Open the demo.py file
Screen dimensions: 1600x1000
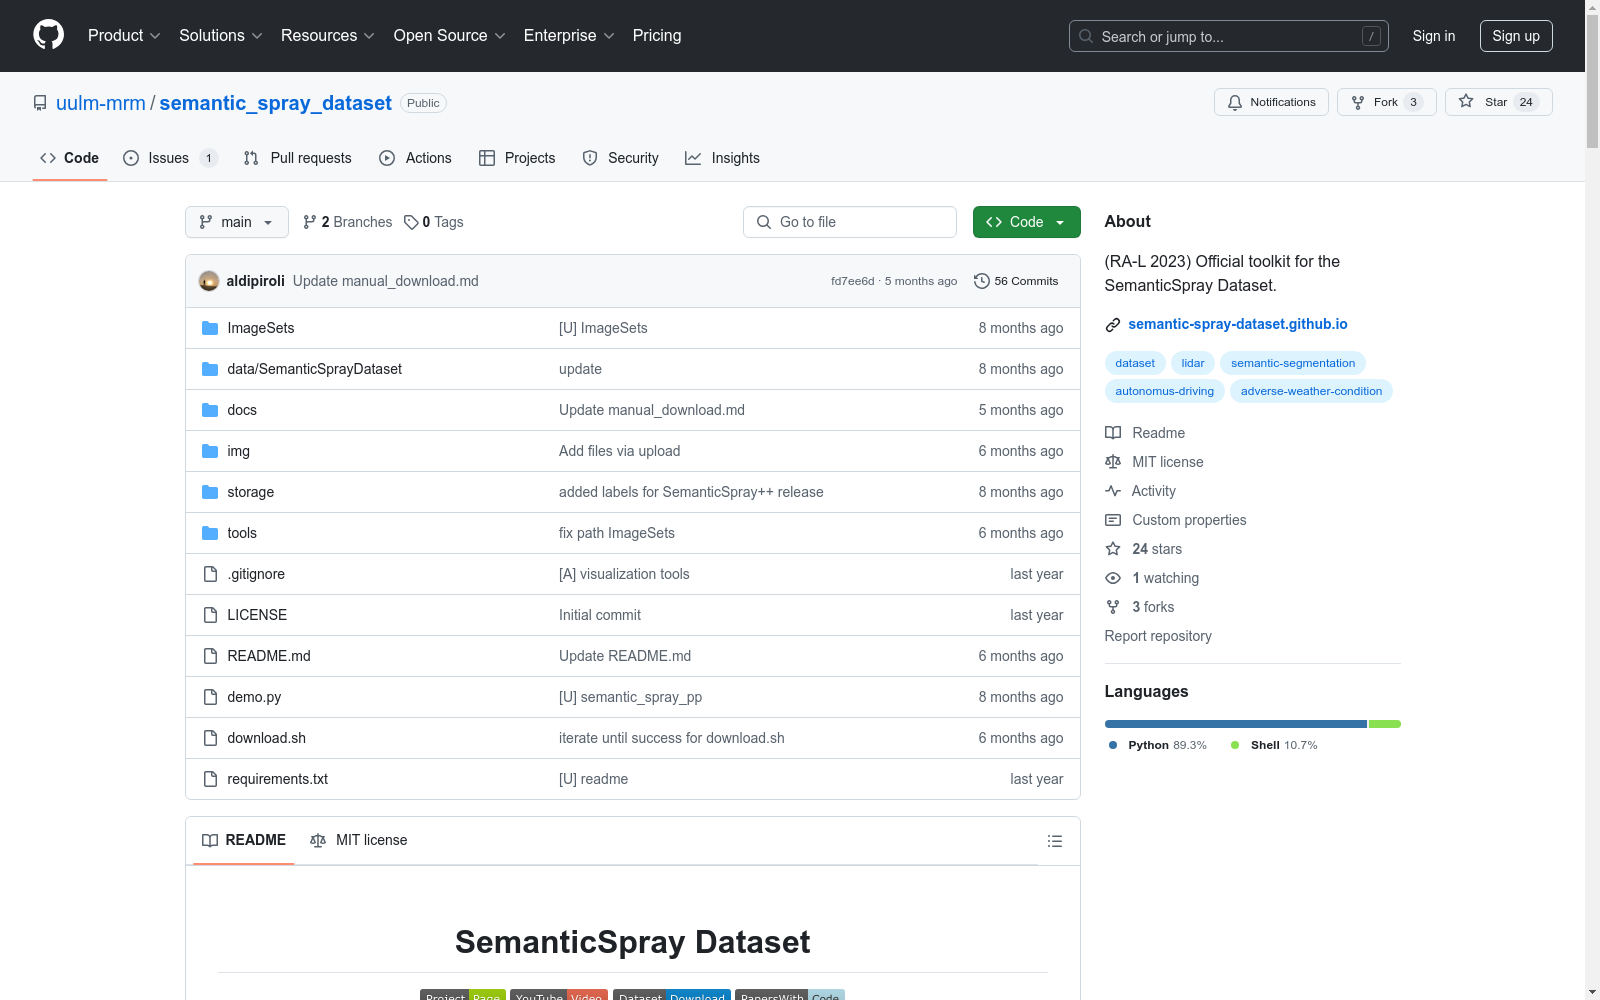[x=254, y=697]
